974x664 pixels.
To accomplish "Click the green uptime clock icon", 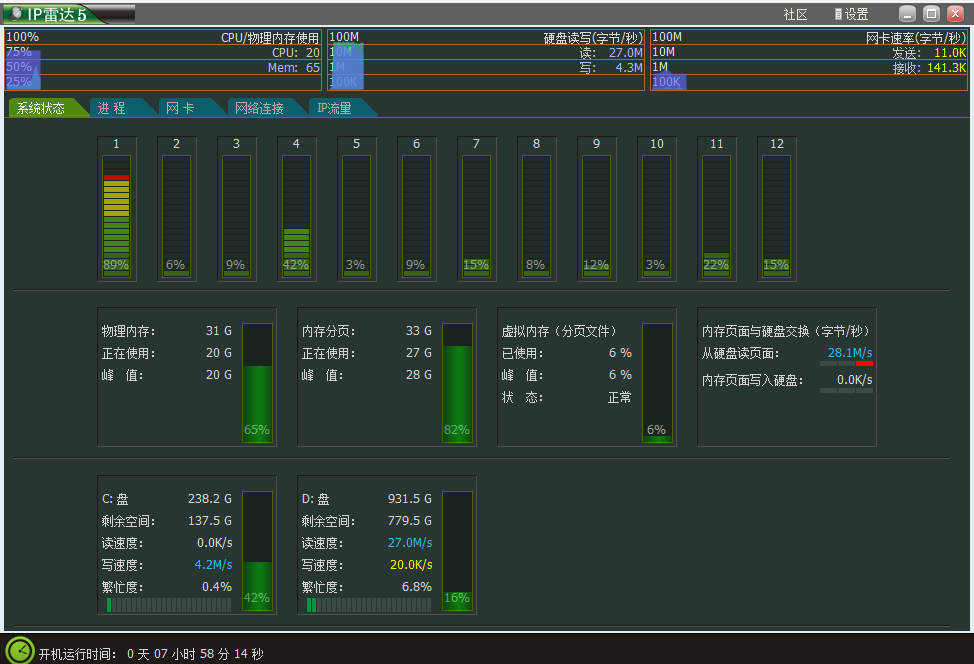I will (x=20, y=650).
